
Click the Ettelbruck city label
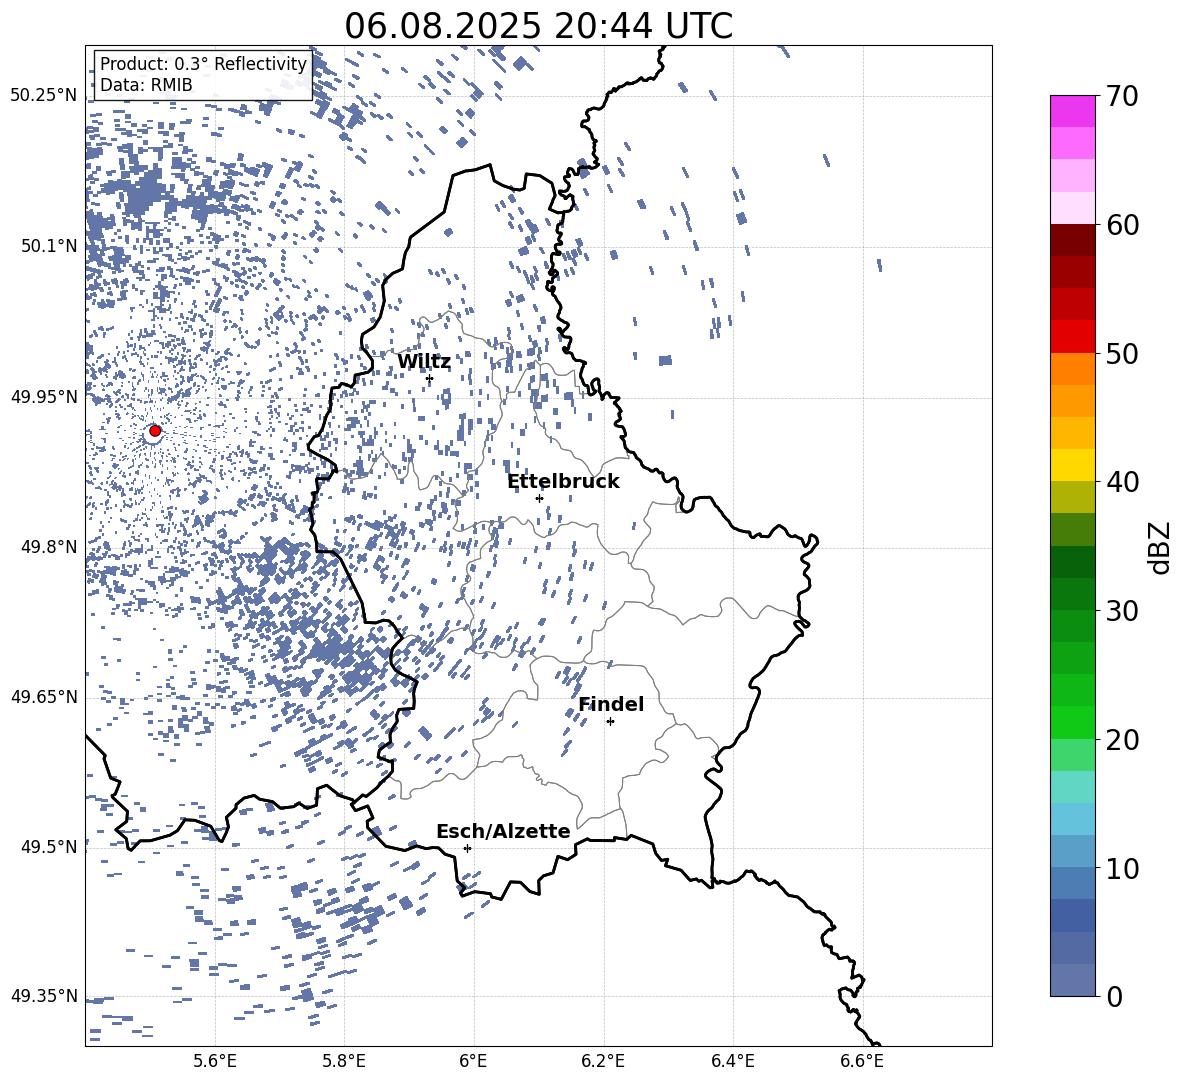pos(563,482)
